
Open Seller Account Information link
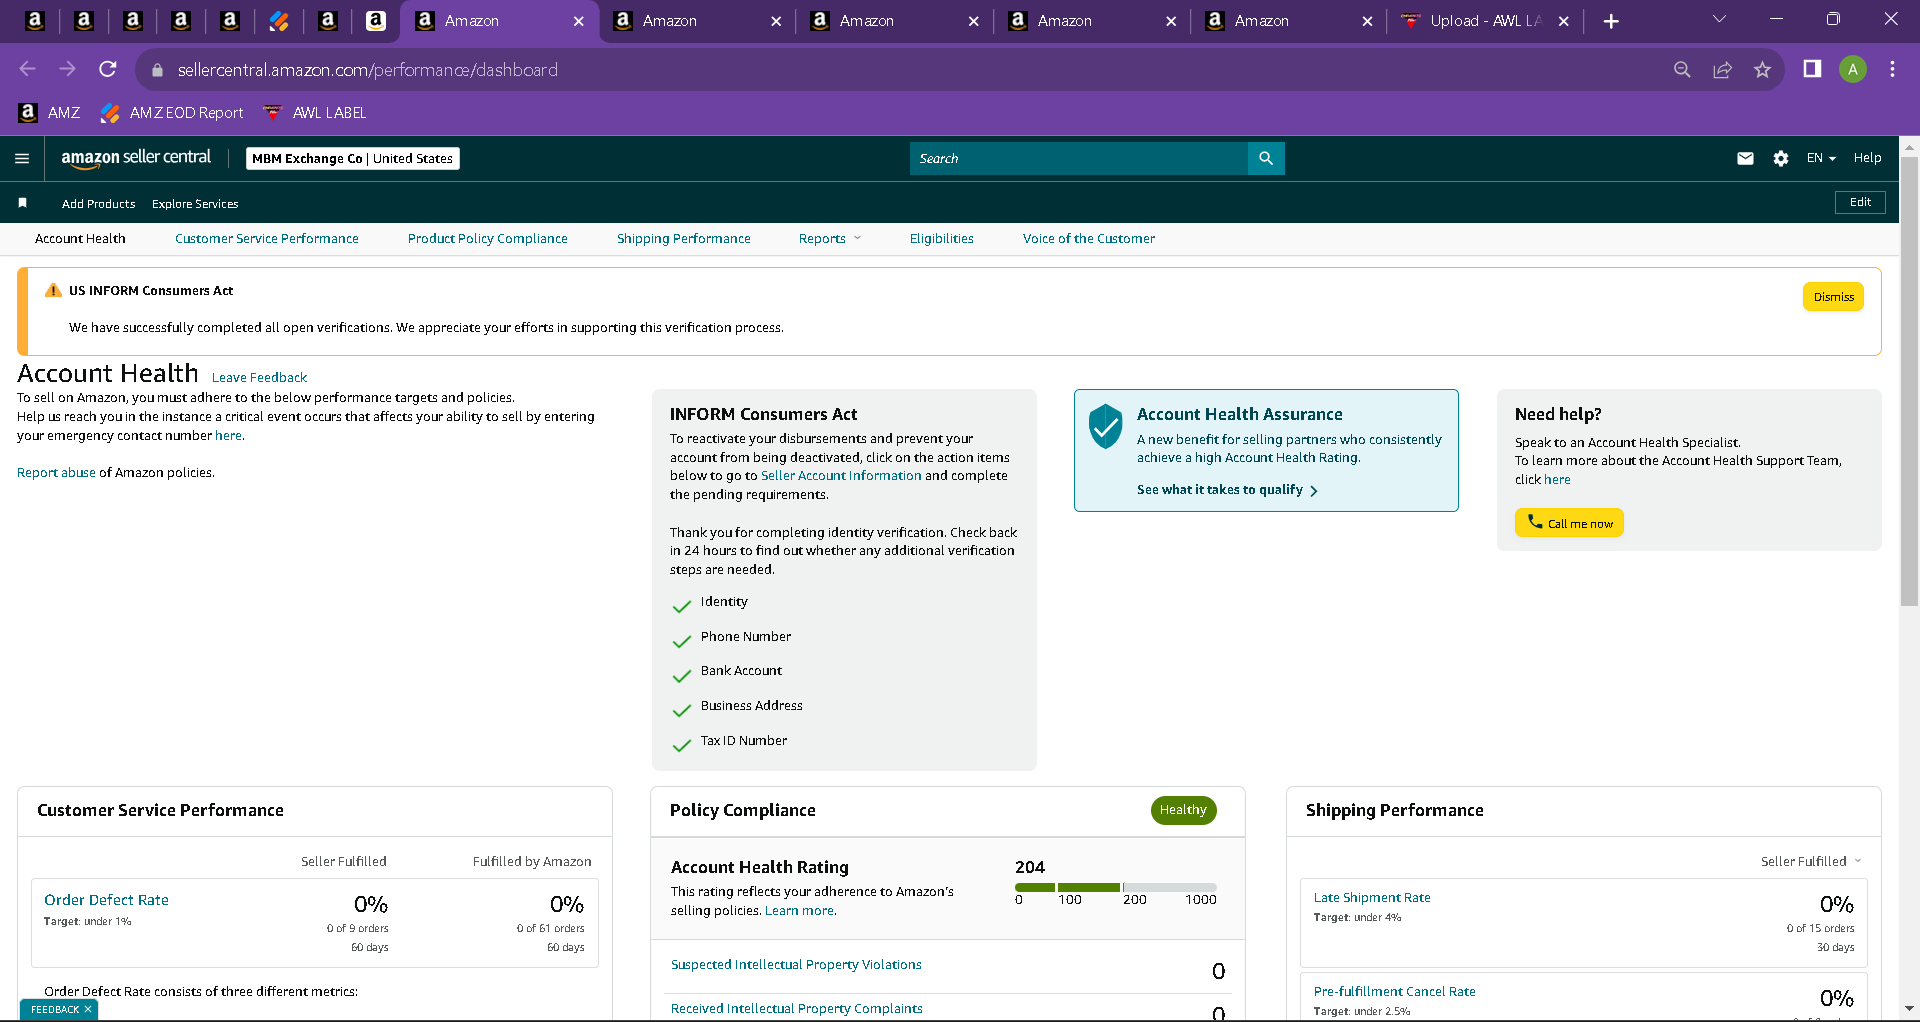click(x=841, y=476)
